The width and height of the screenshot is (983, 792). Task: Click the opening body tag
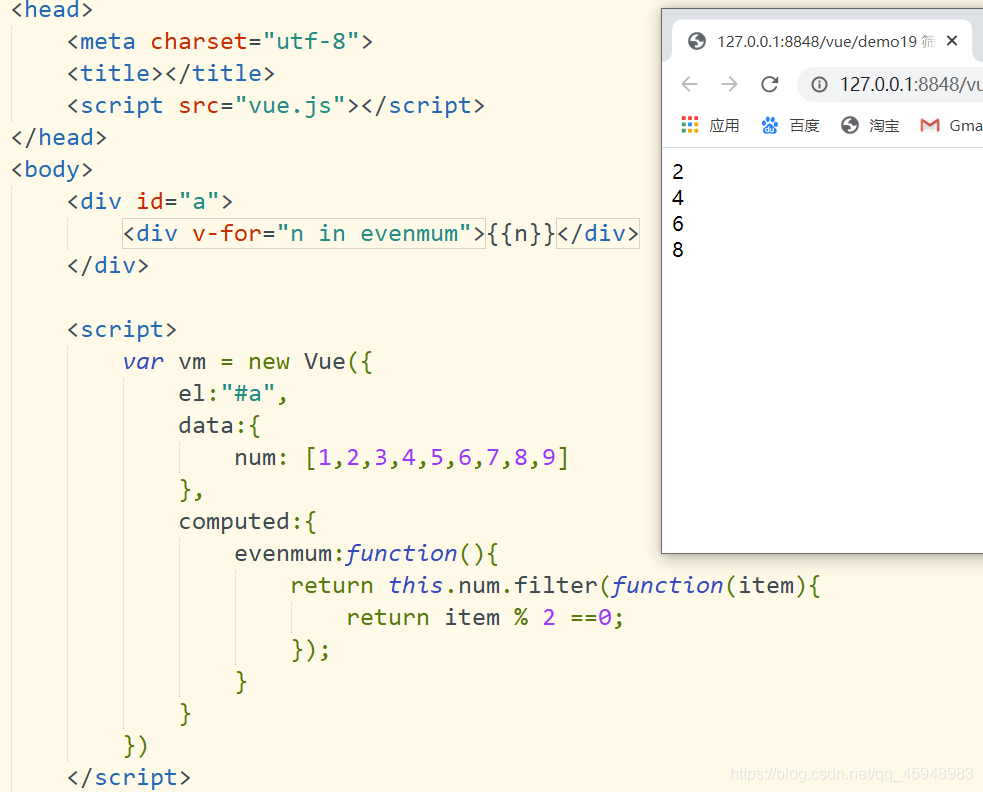[x=52, y=169]
